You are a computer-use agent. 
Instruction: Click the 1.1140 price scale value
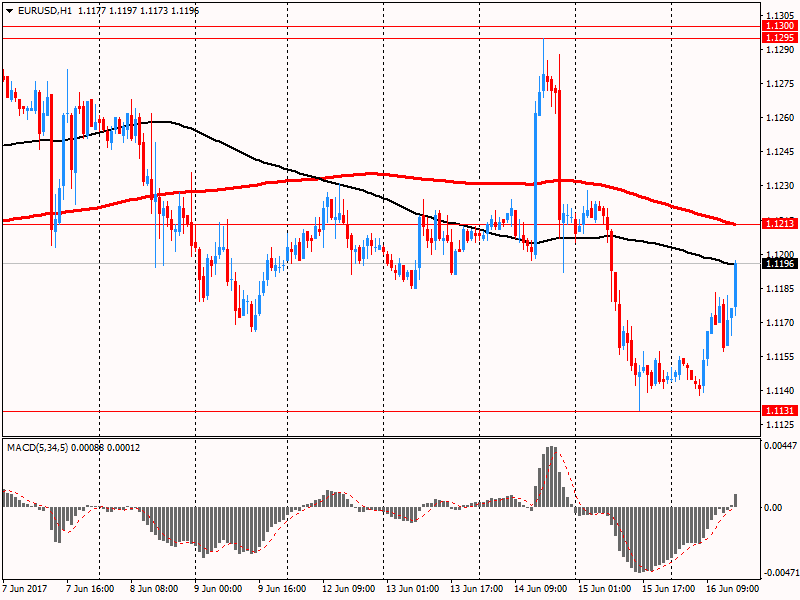tap(780, 391)
